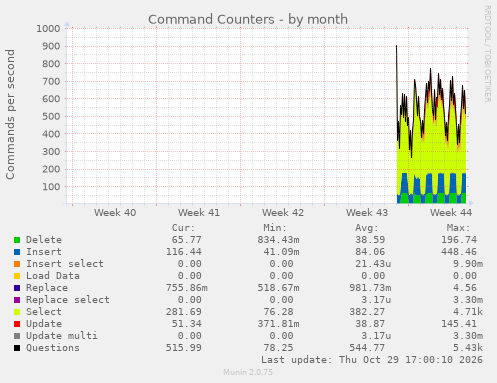Click the purple Replace select legend swatch
Viewport: 497px width, 383px height.
[17, 300]
